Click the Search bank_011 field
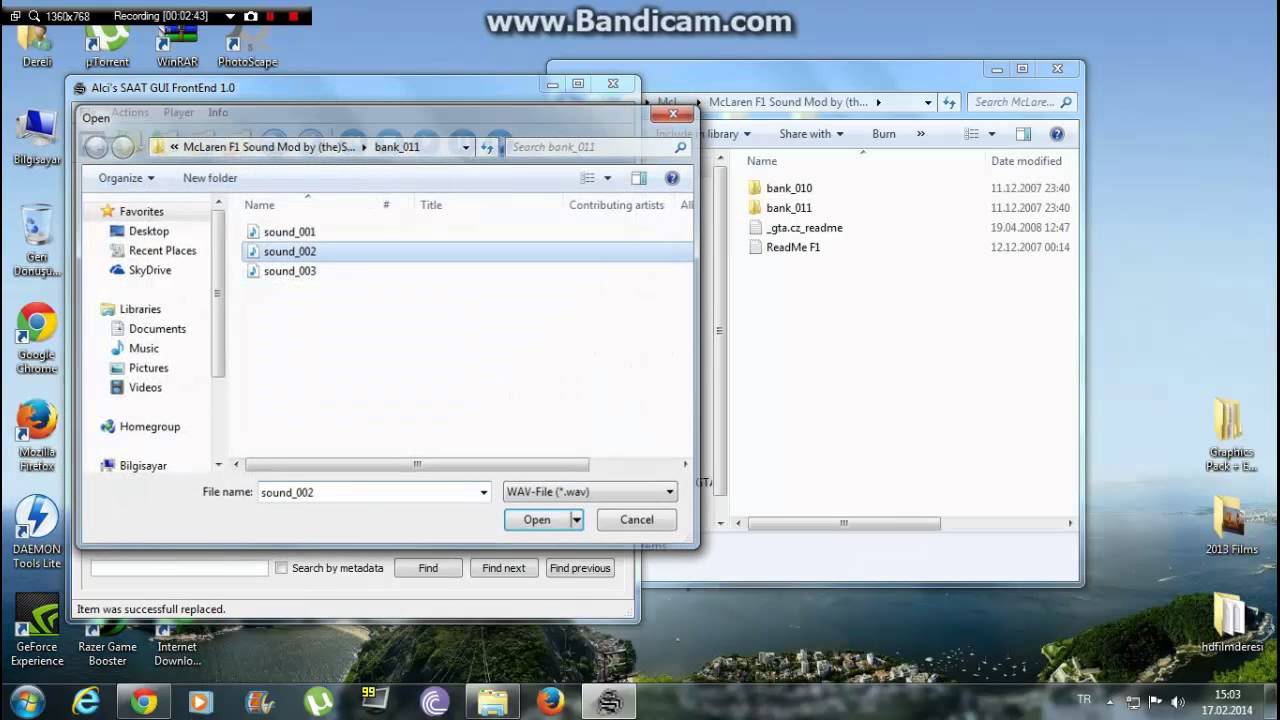 click(x=590, y=147)
